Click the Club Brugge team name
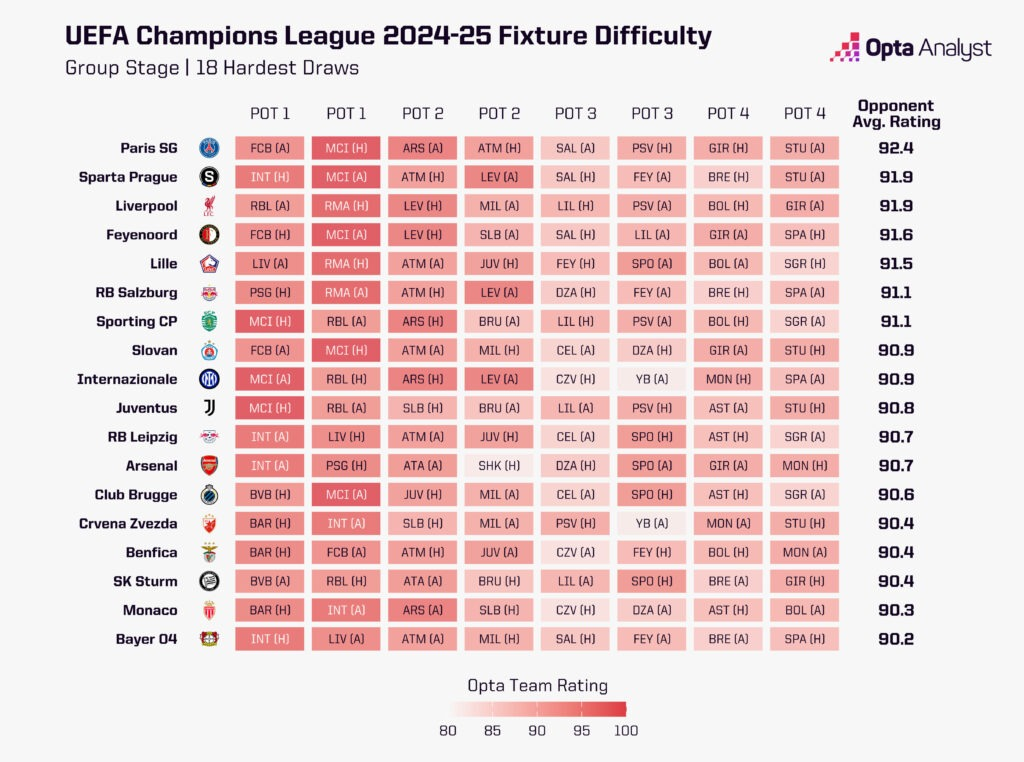Image resolution: width=1024 pixels, height=762 pixels. (136, 495)
